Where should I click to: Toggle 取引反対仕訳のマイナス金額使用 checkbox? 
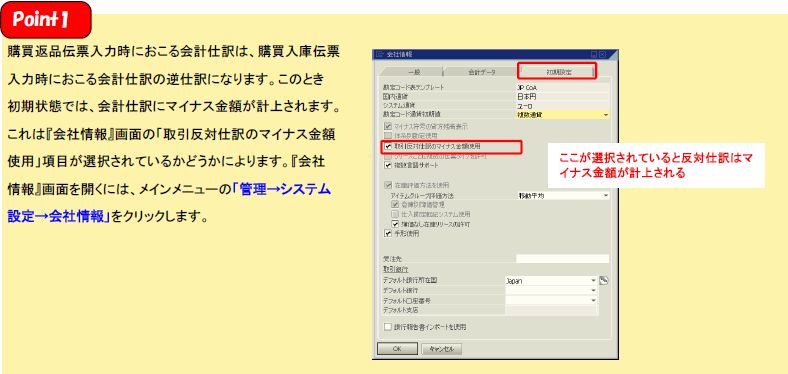tap(387, 146)
